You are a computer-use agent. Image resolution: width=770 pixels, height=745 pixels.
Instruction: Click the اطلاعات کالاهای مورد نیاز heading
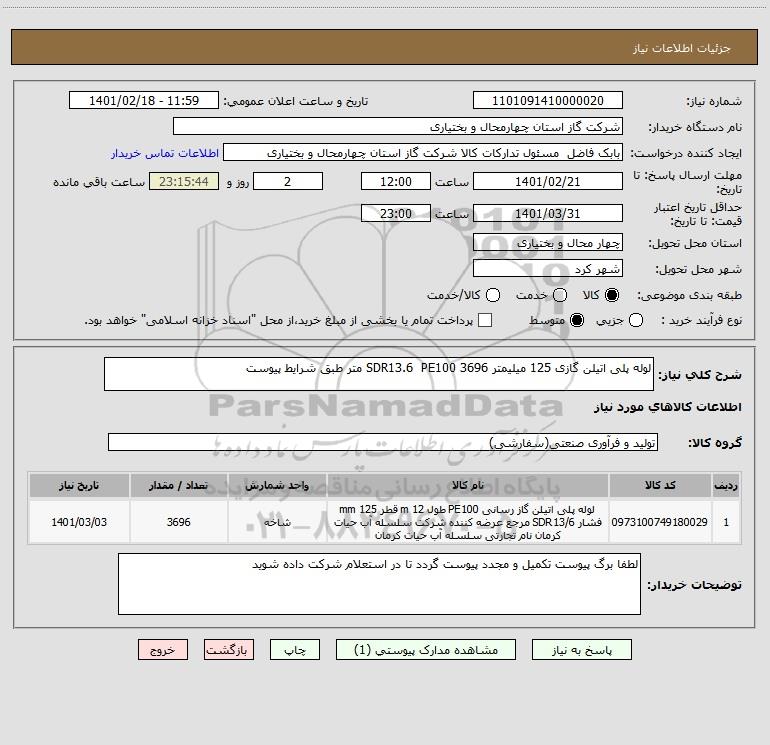pyautogui.click(x=667, y=407)
